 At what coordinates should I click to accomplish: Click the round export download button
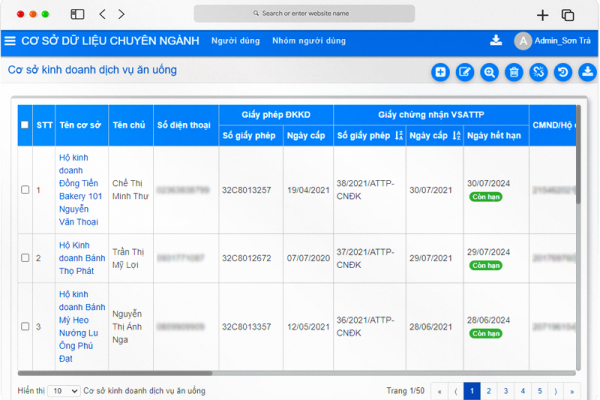coord(587,72)
